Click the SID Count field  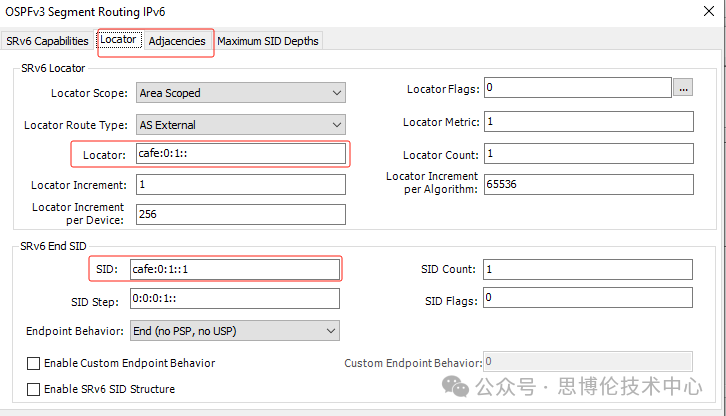click(586, 270)
